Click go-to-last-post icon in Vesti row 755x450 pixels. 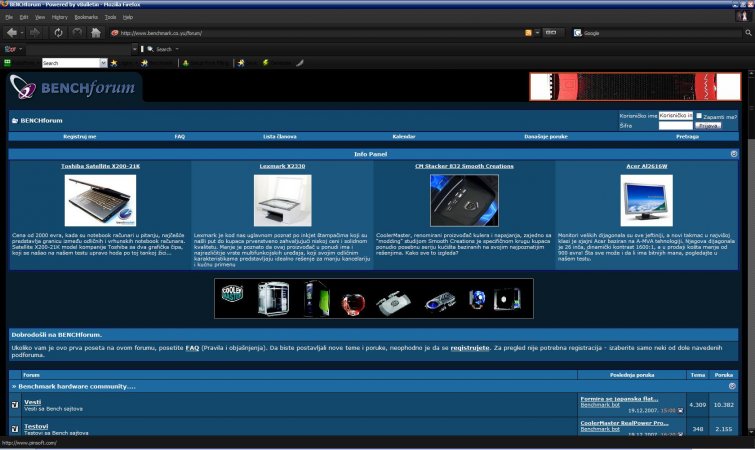click(x=680, y=411)
